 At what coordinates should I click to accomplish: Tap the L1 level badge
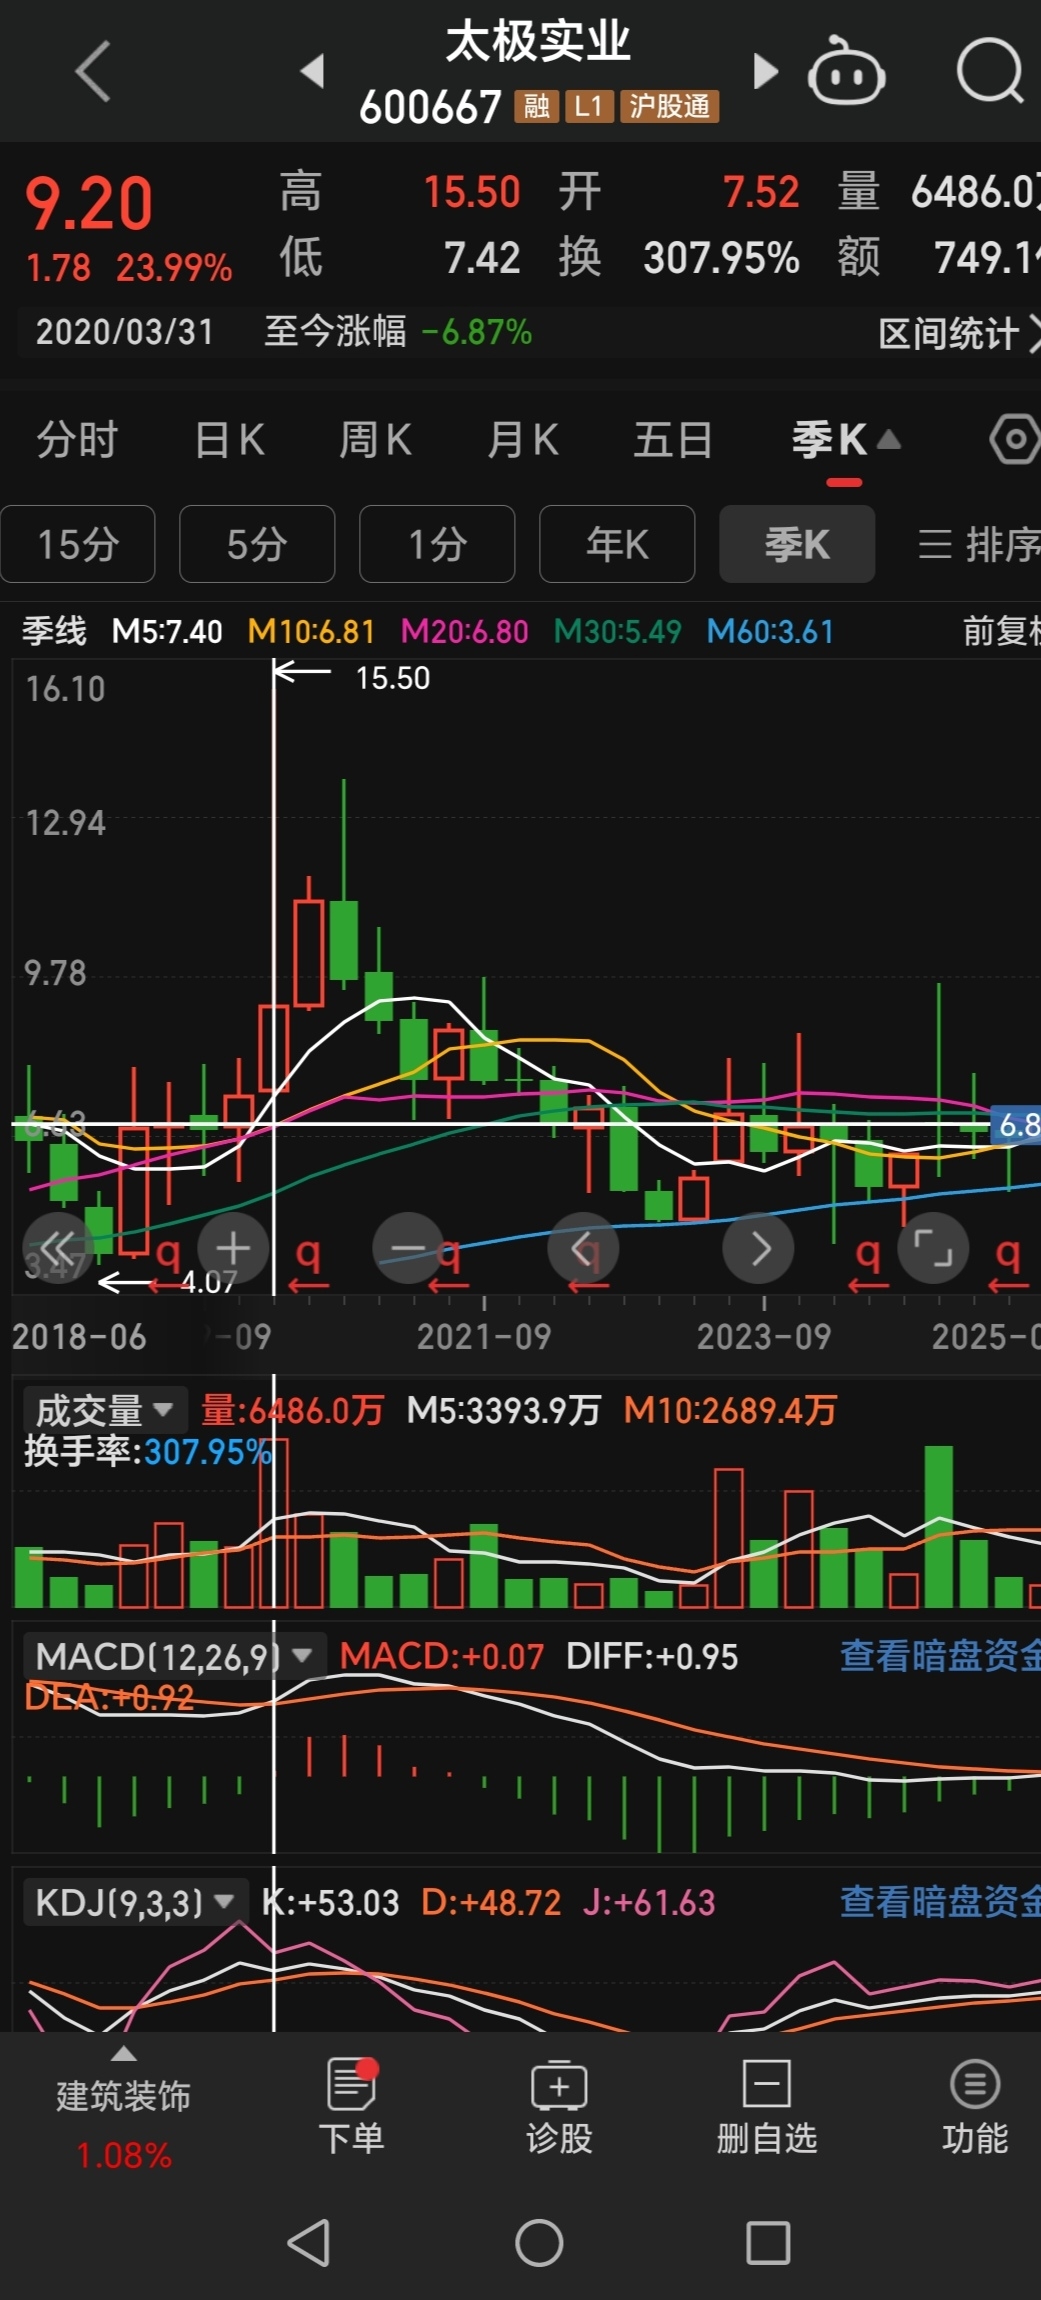click(x=588, y=106)
